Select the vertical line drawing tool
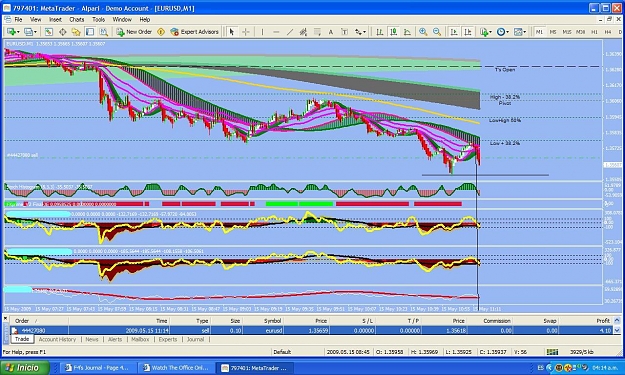The width and height of the screenshot is (625, 375). pos(262,32)
